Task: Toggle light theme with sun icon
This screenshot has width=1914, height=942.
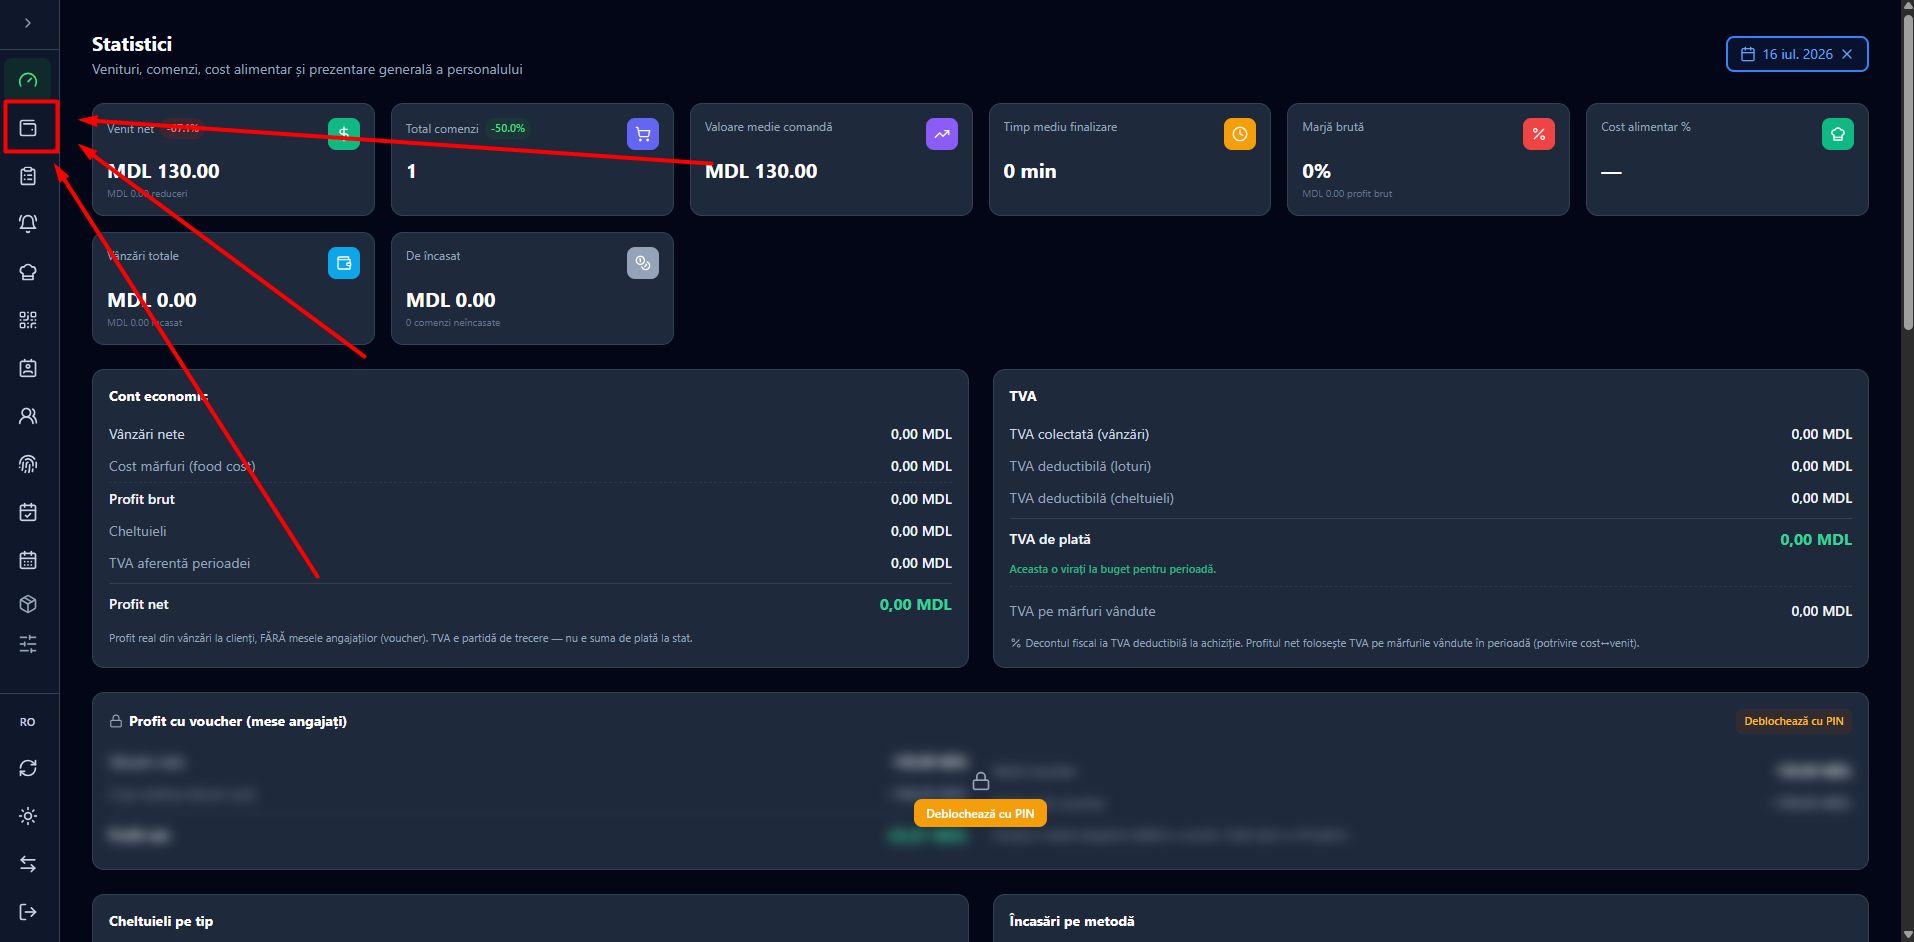Action: pos(28,816)
